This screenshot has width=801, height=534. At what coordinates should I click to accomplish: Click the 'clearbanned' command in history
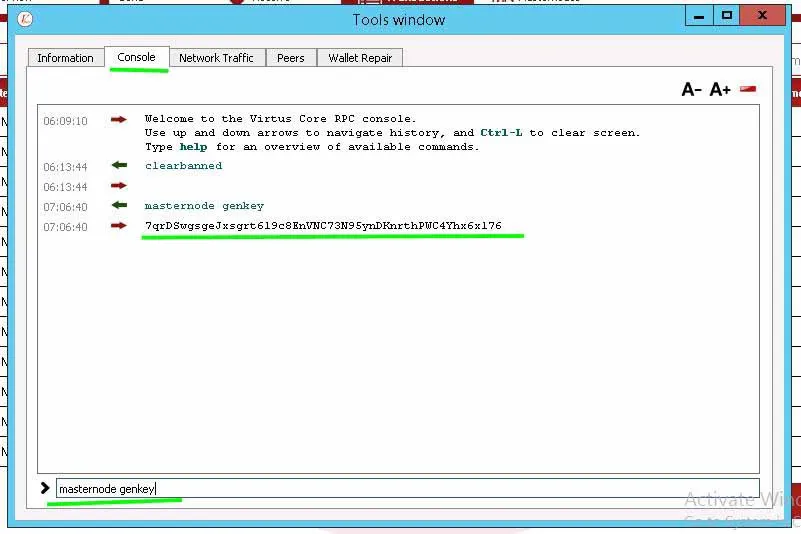183,166
